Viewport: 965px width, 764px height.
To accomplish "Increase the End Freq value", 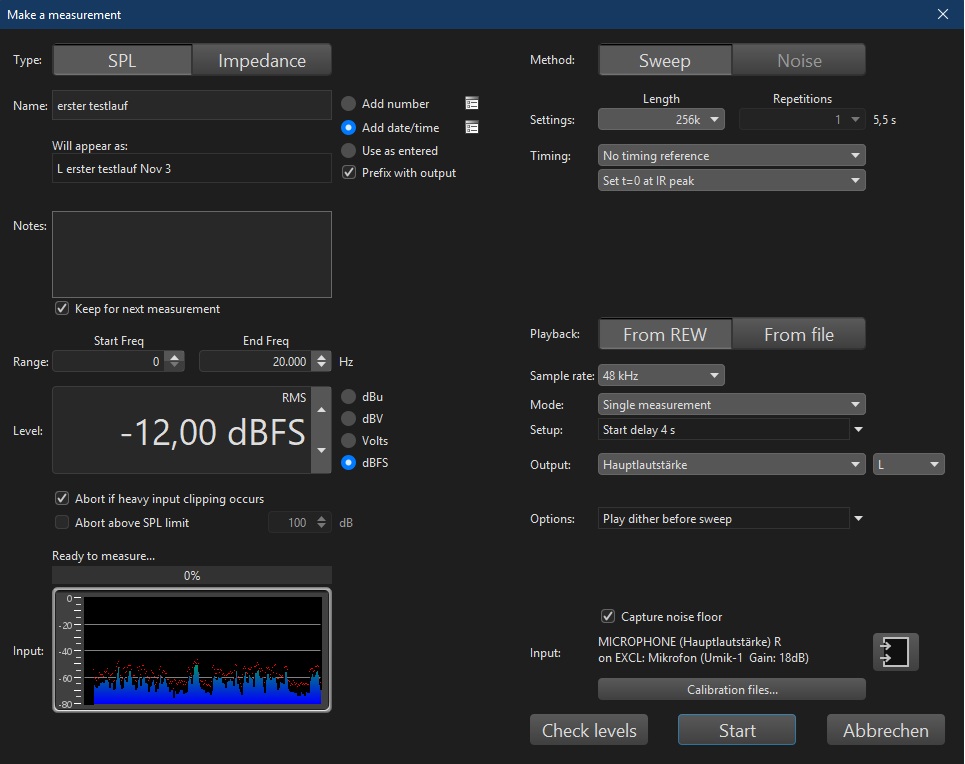I will (x=322, y=356).
